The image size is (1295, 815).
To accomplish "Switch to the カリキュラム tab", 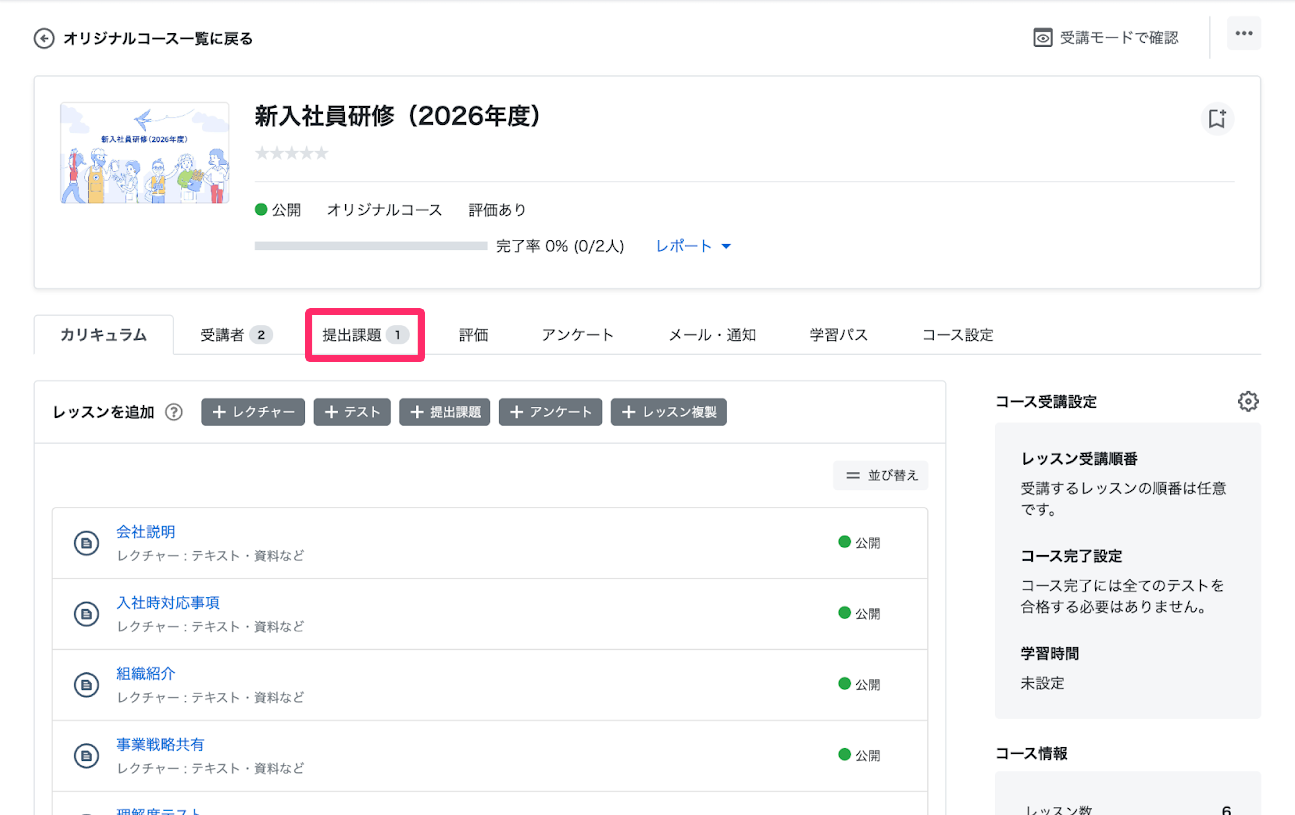I will tap(103, 335).
